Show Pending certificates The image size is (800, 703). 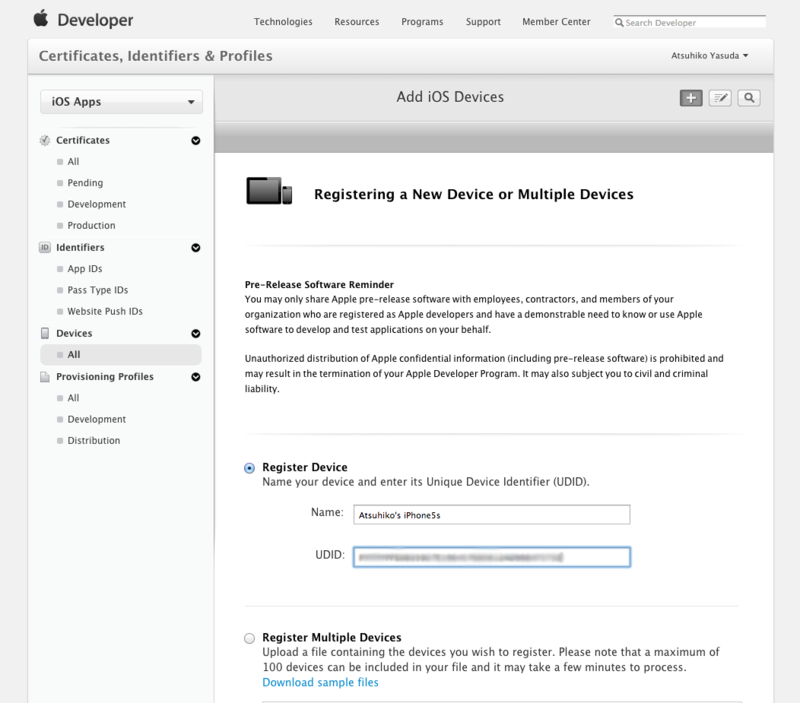click(x=85, y=183)
